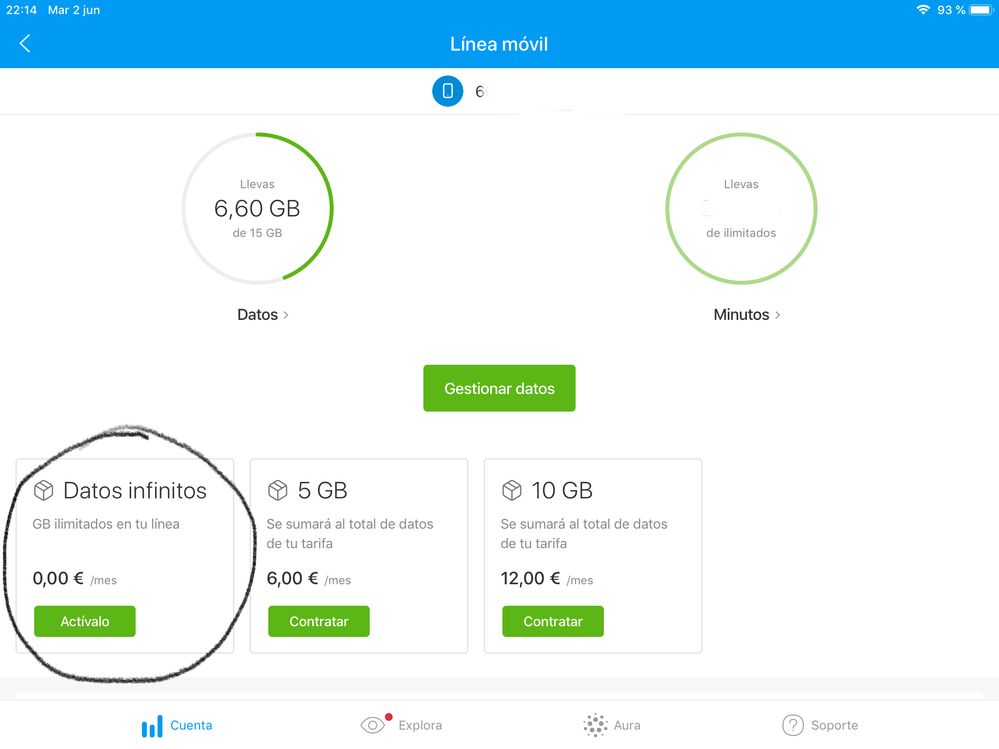Select the Datos infinitos card title

pos(134,490)
